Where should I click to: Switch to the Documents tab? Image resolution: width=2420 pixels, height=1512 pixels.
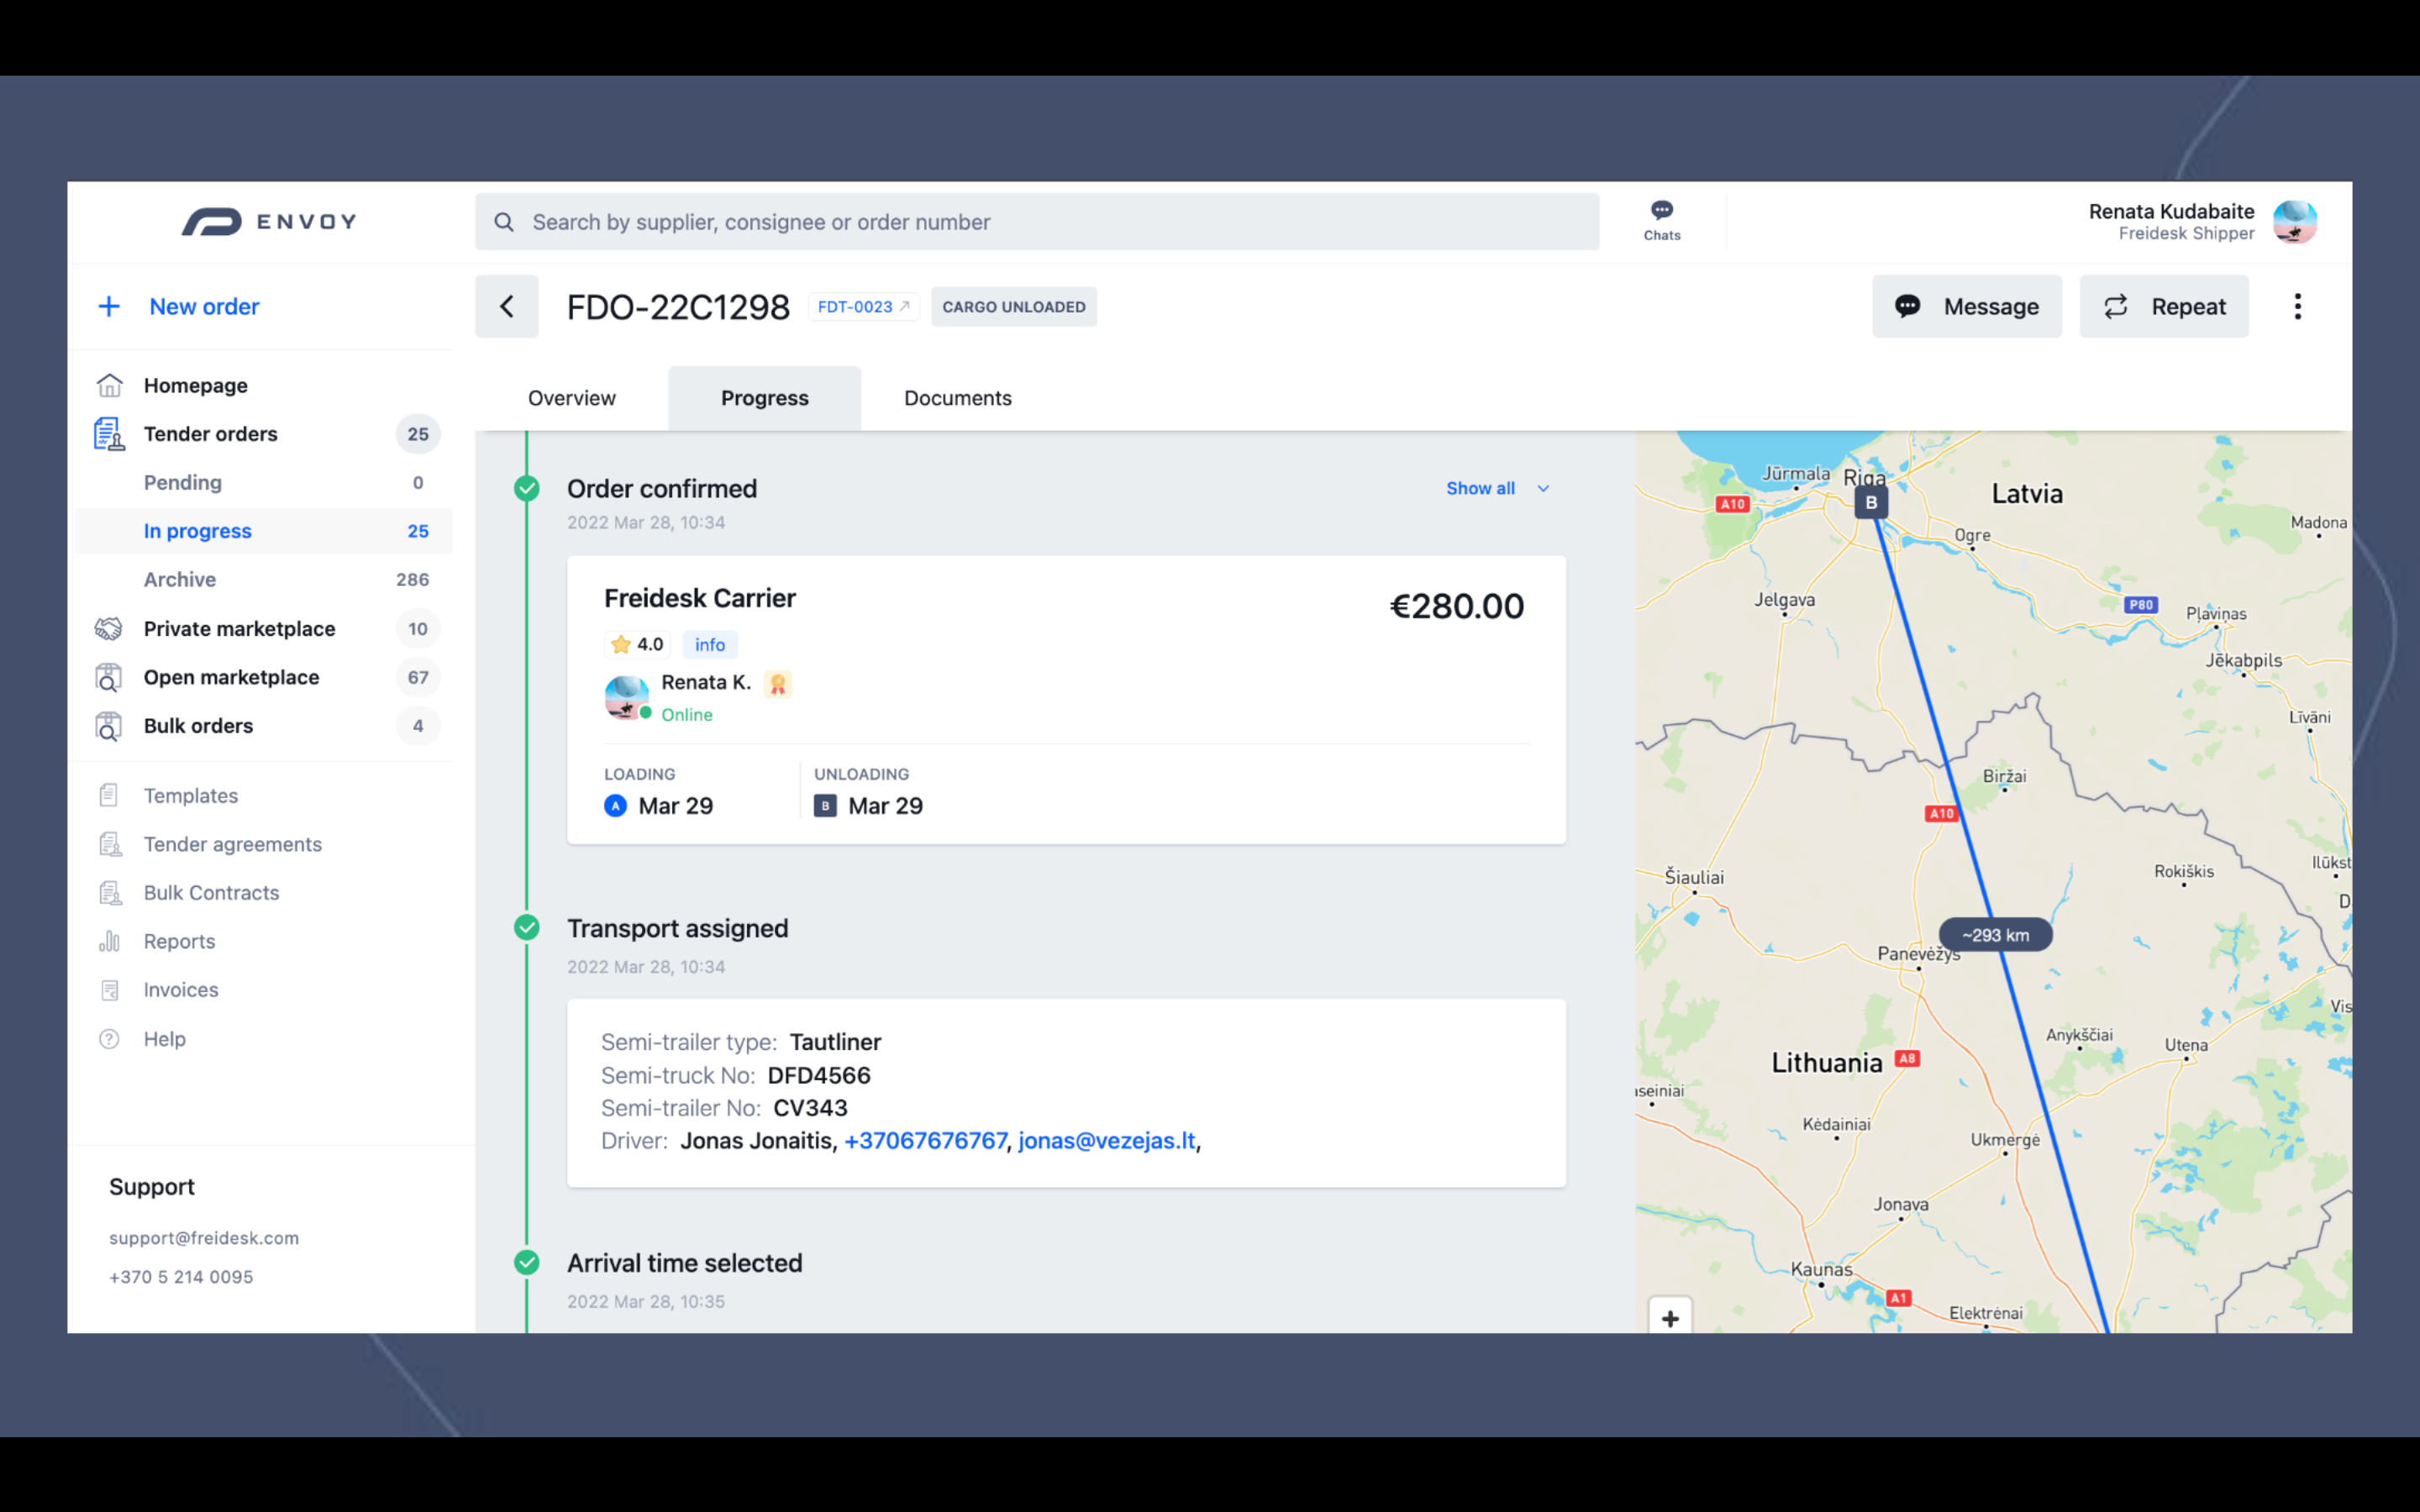pos(956,398)
